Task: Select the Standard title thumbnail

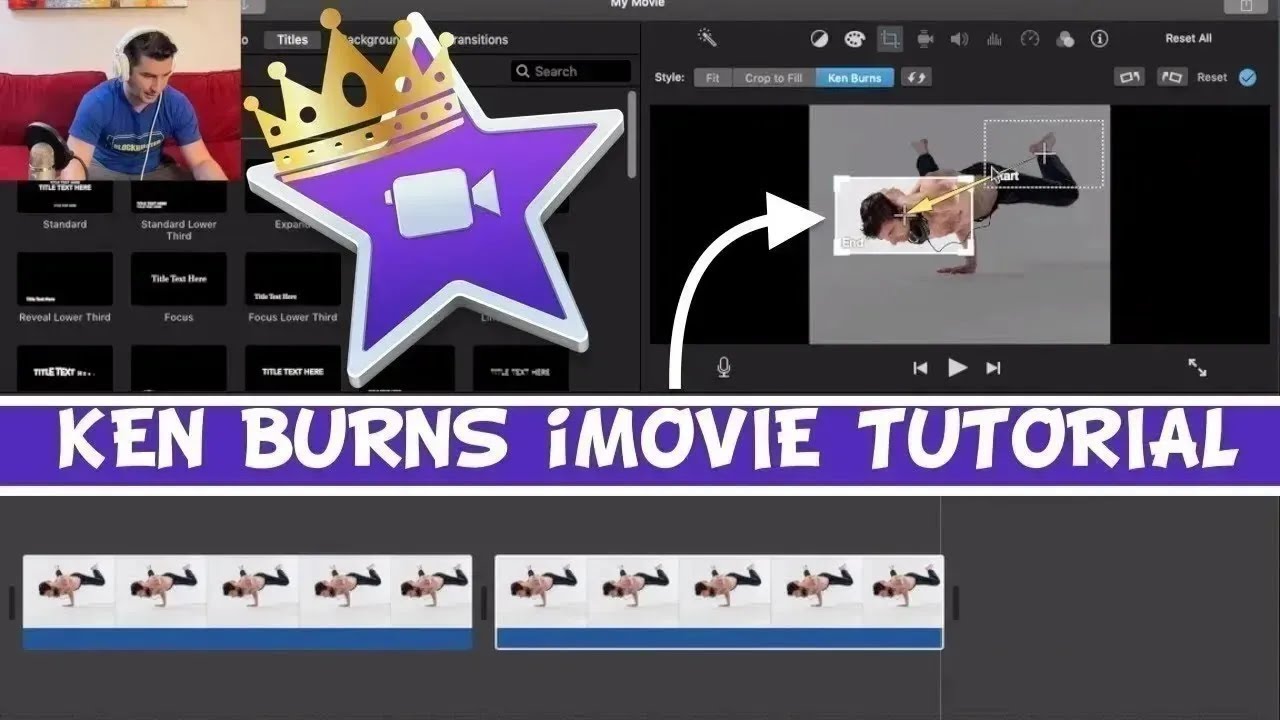Action: coord(65,198)
